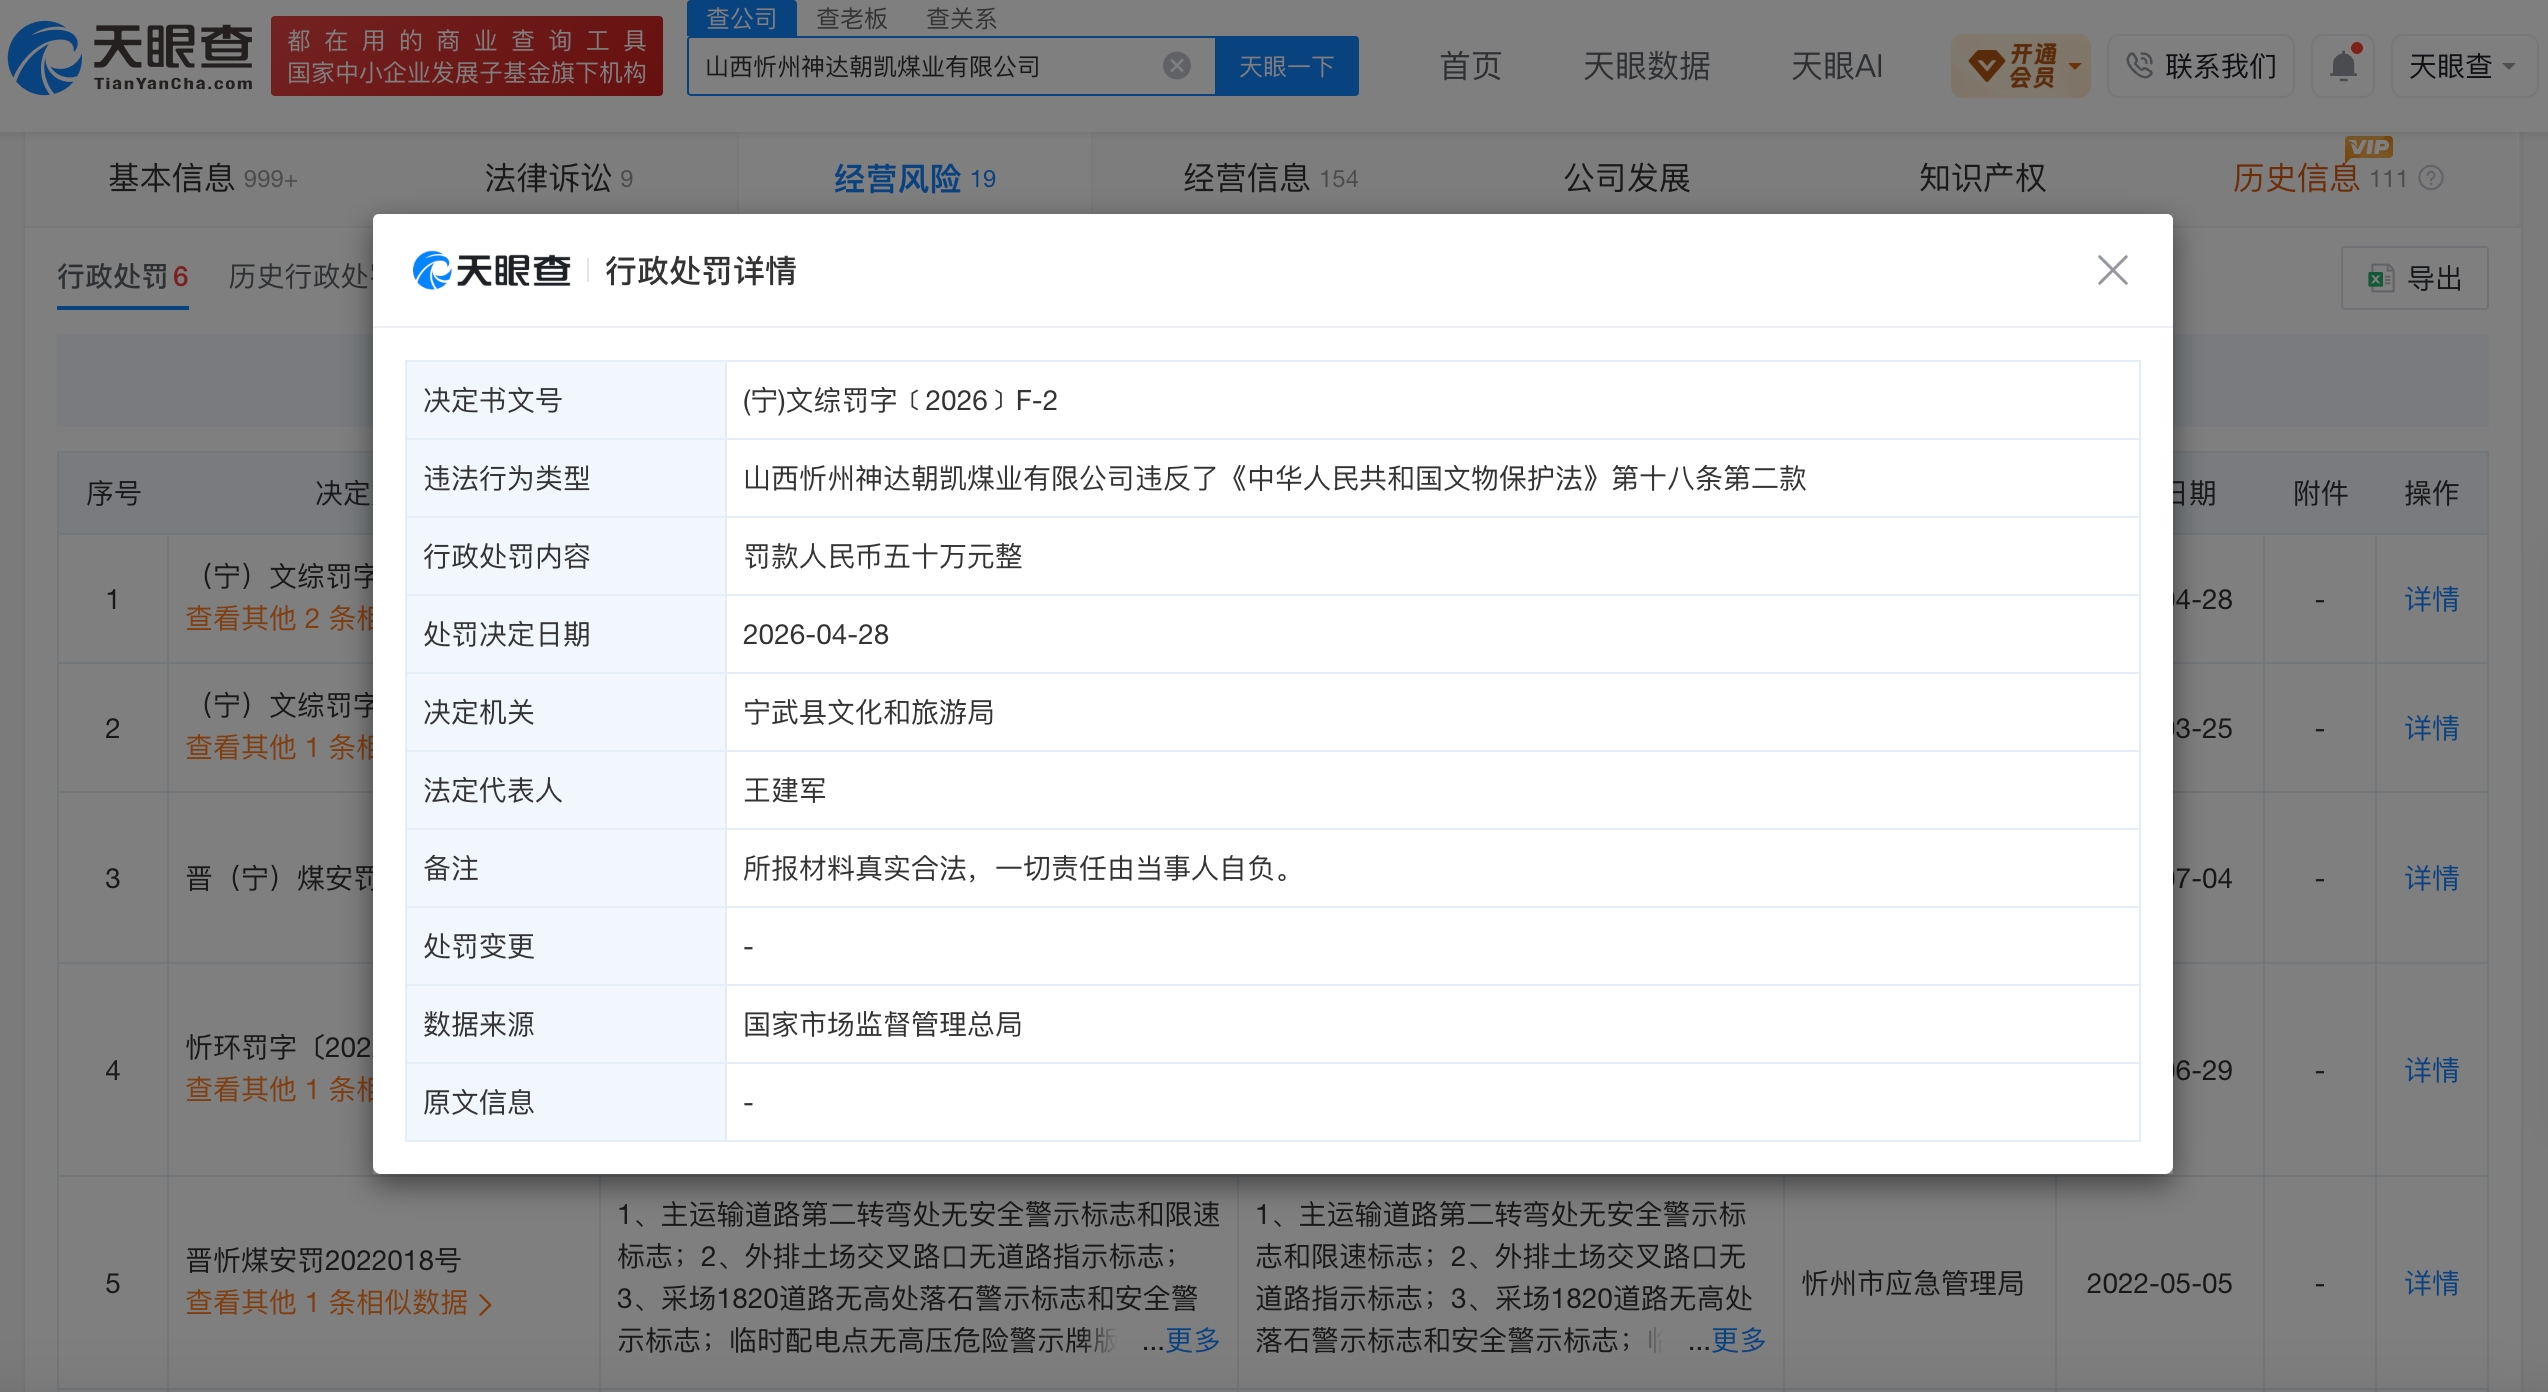Click the Excel icon on 导出
Image resolution: width=2548 pixels, height=1392 pixels.
[x=2380, y=278]
